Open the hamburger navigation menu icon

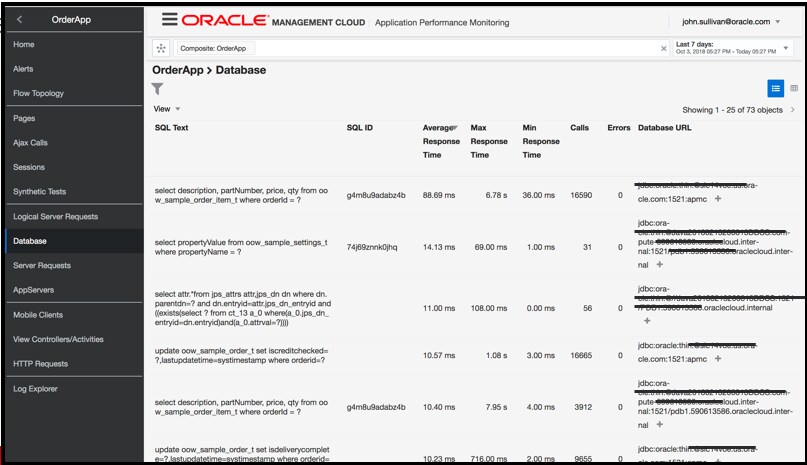169,20
